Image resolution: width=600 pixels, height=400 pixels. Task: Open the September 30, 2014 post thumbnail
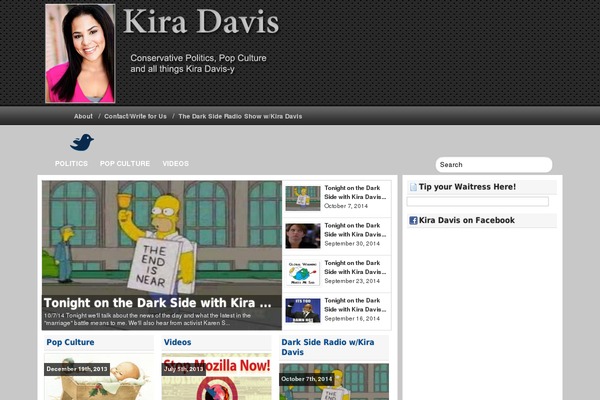pos(303,236)
